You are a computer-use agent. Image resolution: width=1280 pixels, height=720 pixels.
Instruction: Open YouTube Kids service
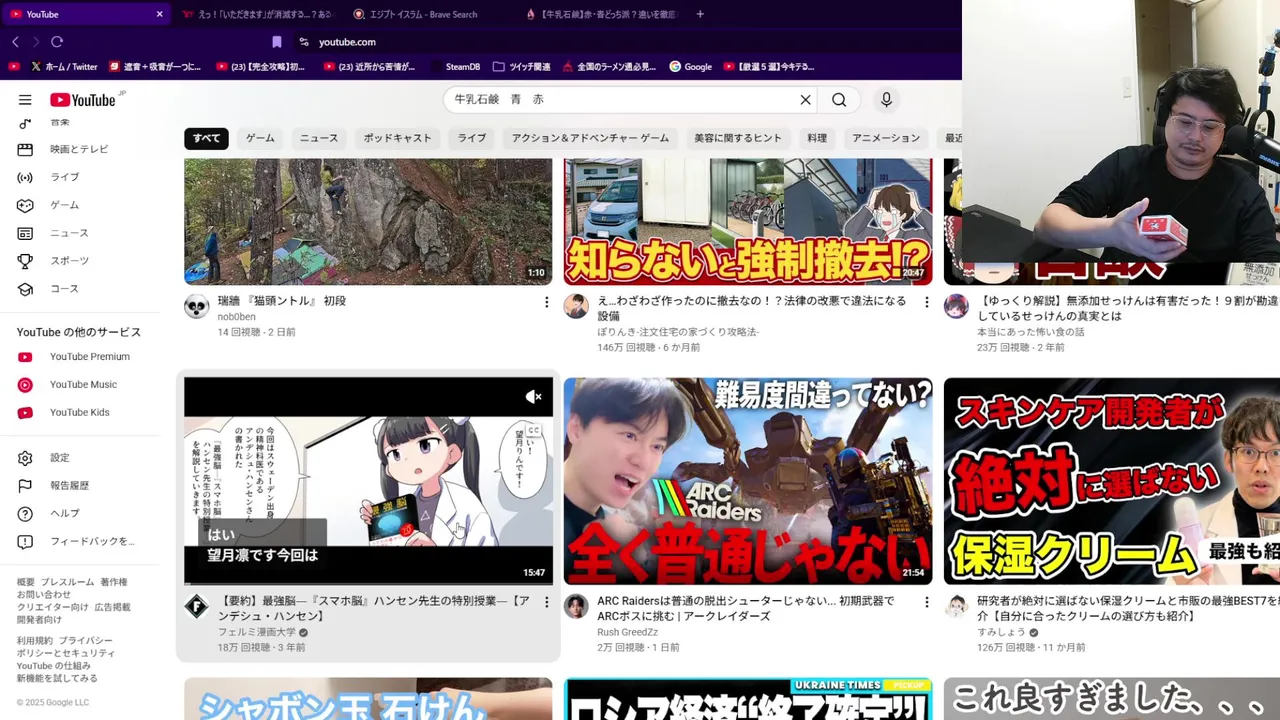[78, 412]
